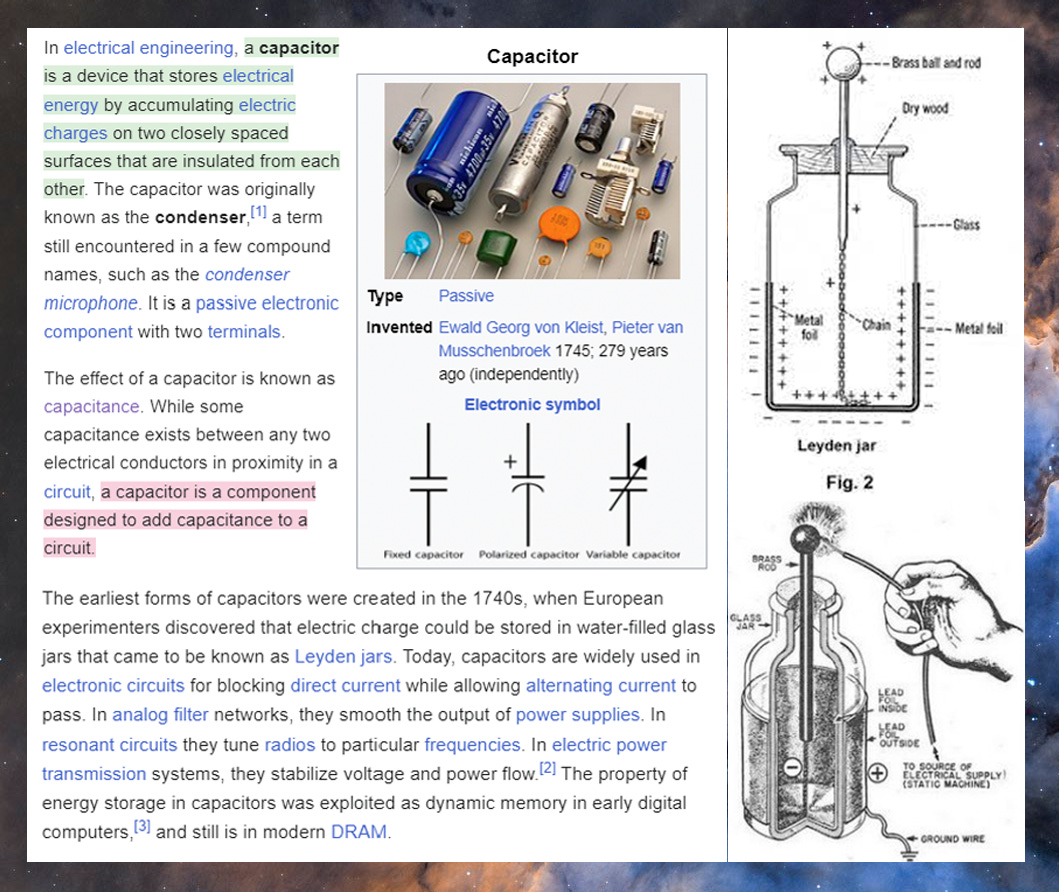
Task: Follow the alternating current link
Action: pyautogui.click(x=600, y=685)
